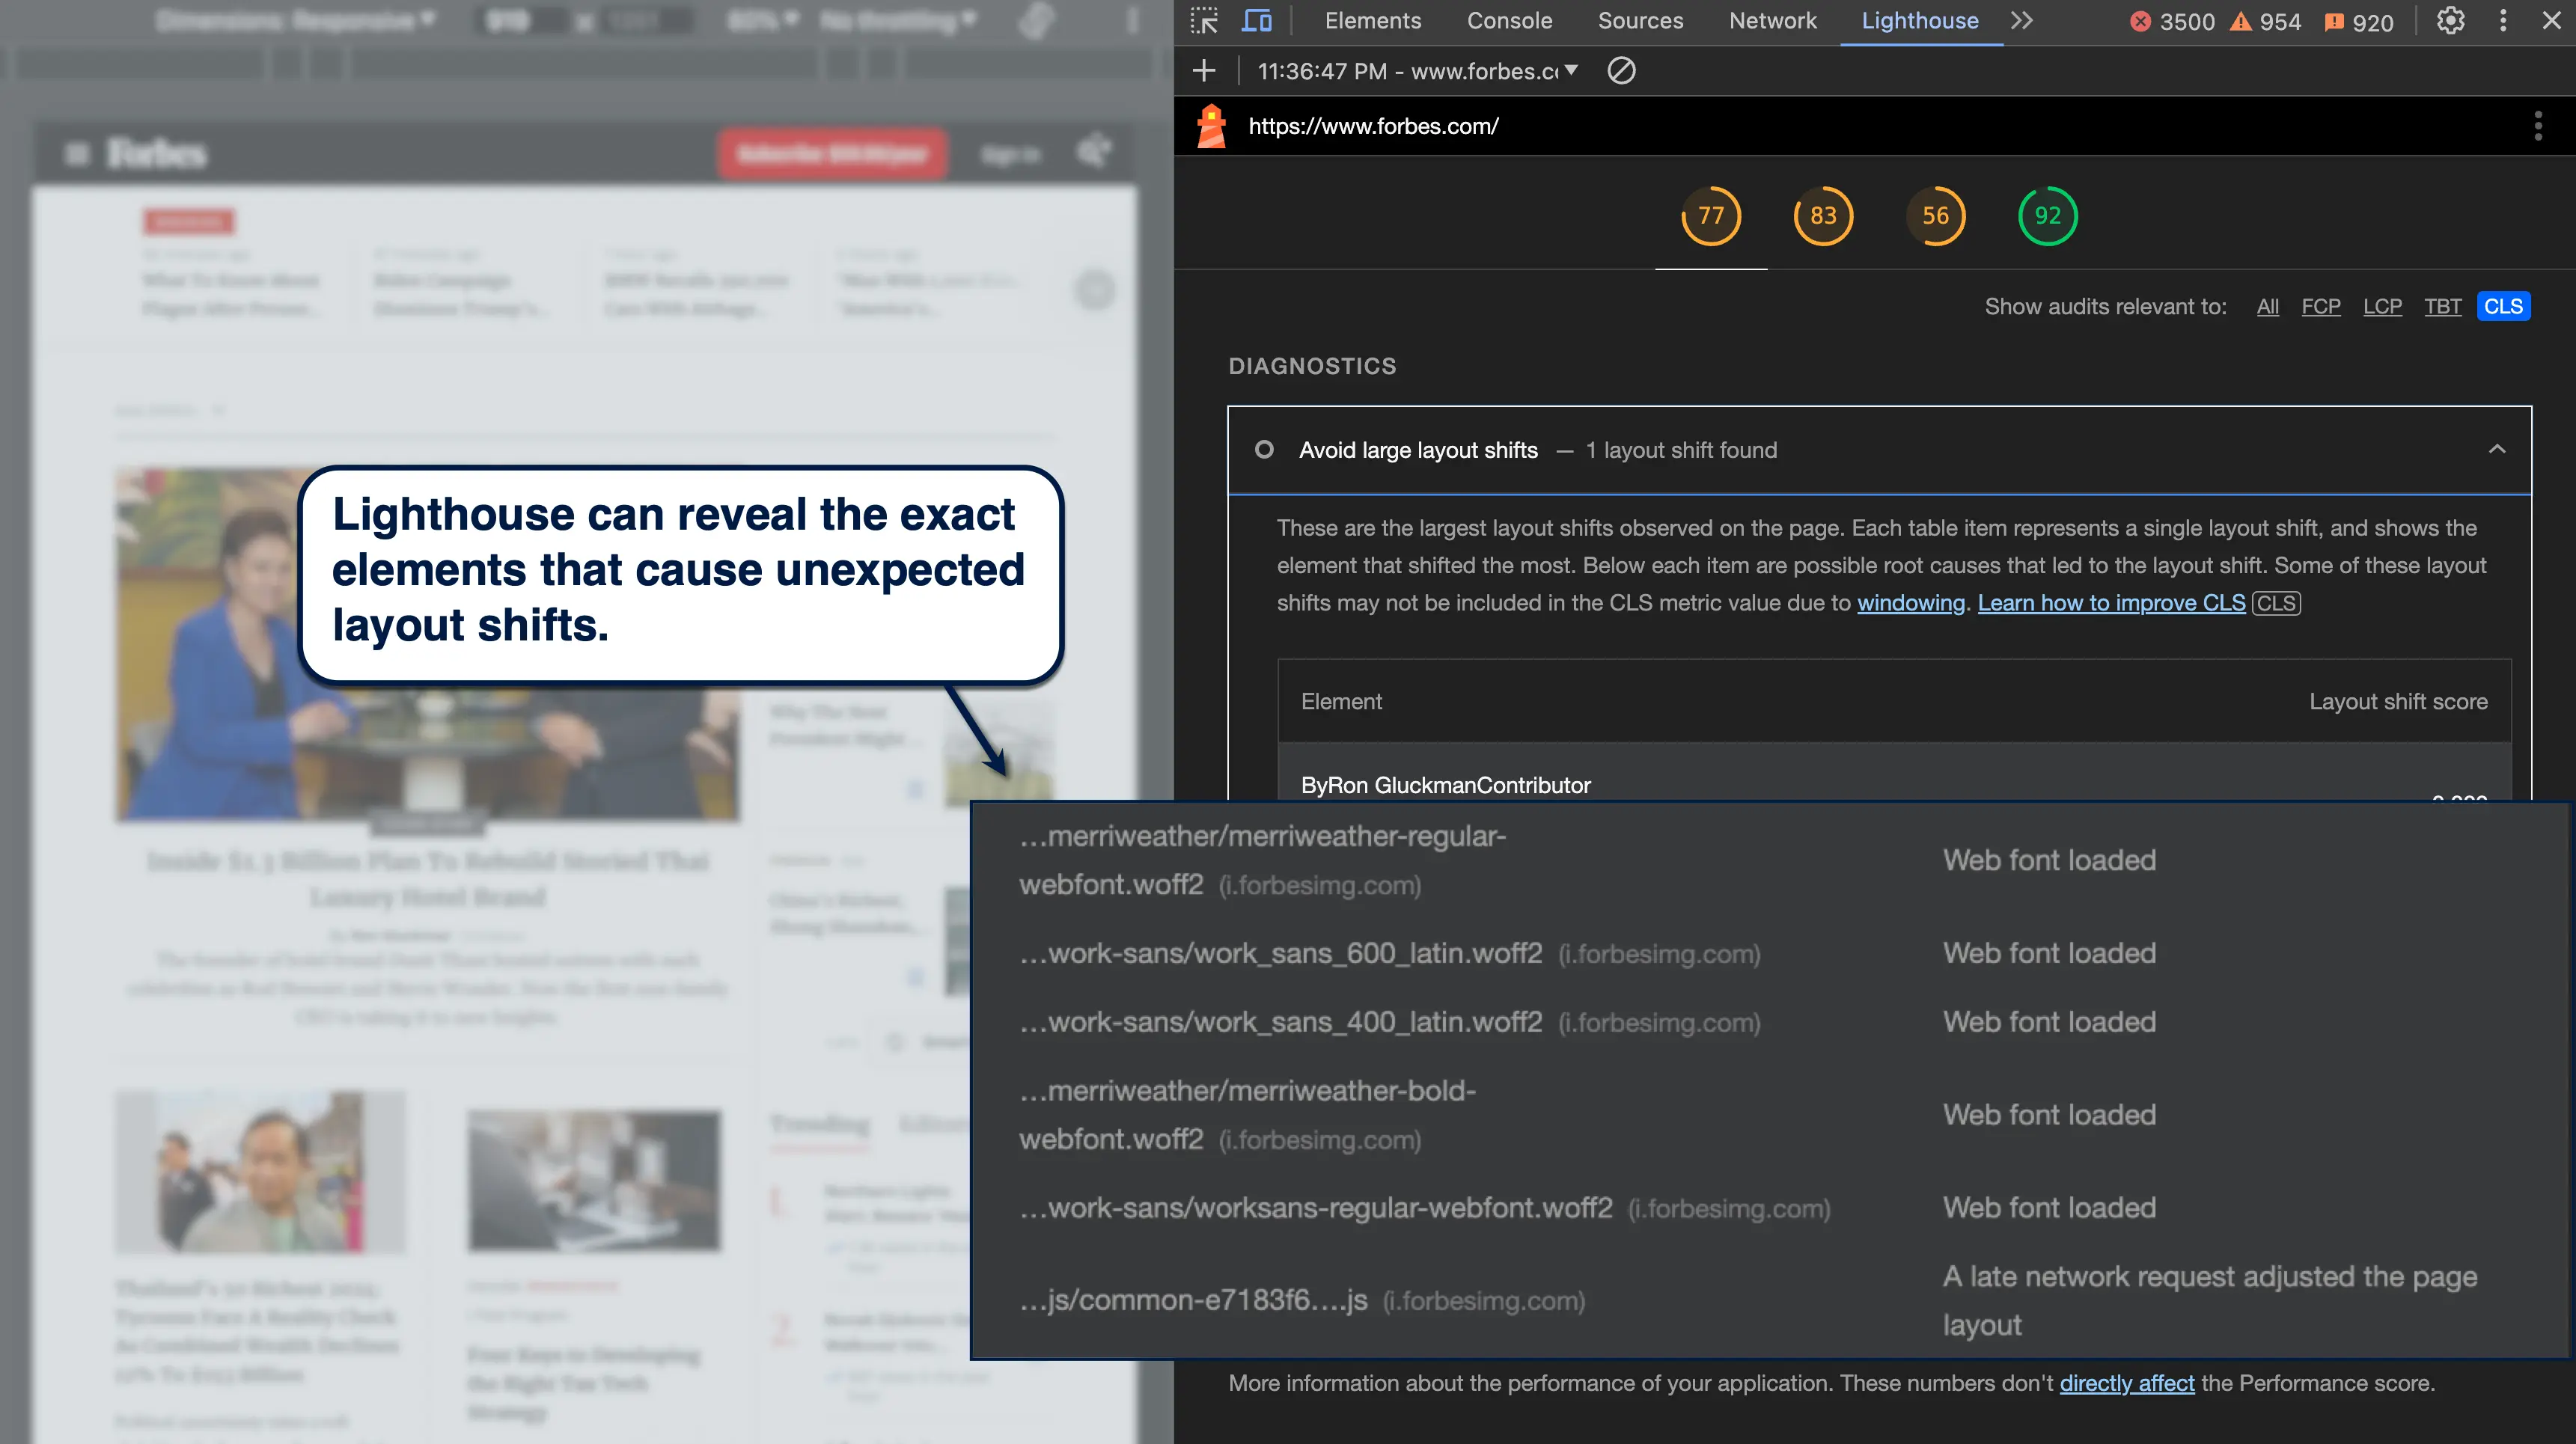This screenshot has width=2576, height=1444.
Task: Click the viewport width input field
Action: [520, 20]
